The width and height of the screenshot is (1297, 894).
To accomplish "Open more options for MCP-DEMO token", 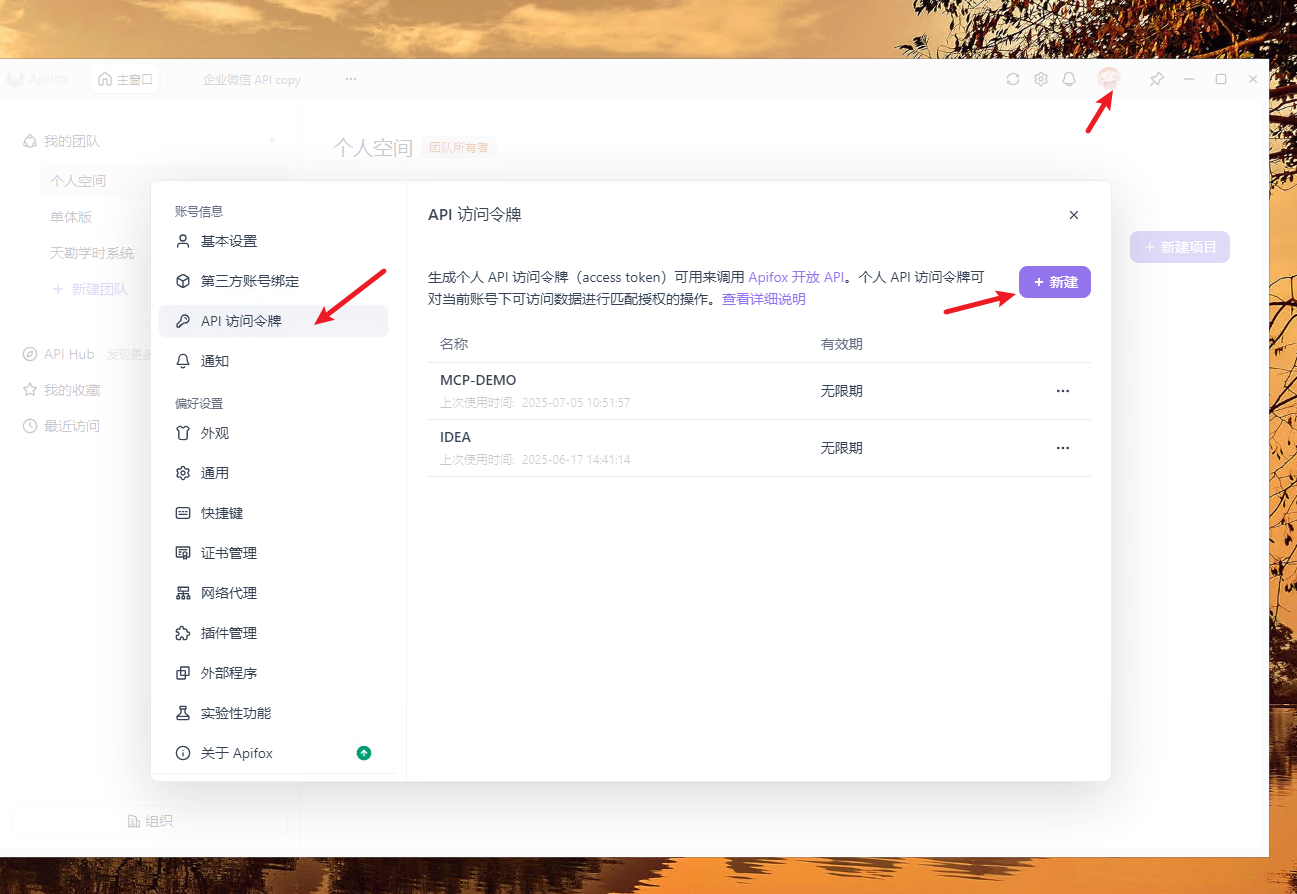I will (x=1062, y=391).
